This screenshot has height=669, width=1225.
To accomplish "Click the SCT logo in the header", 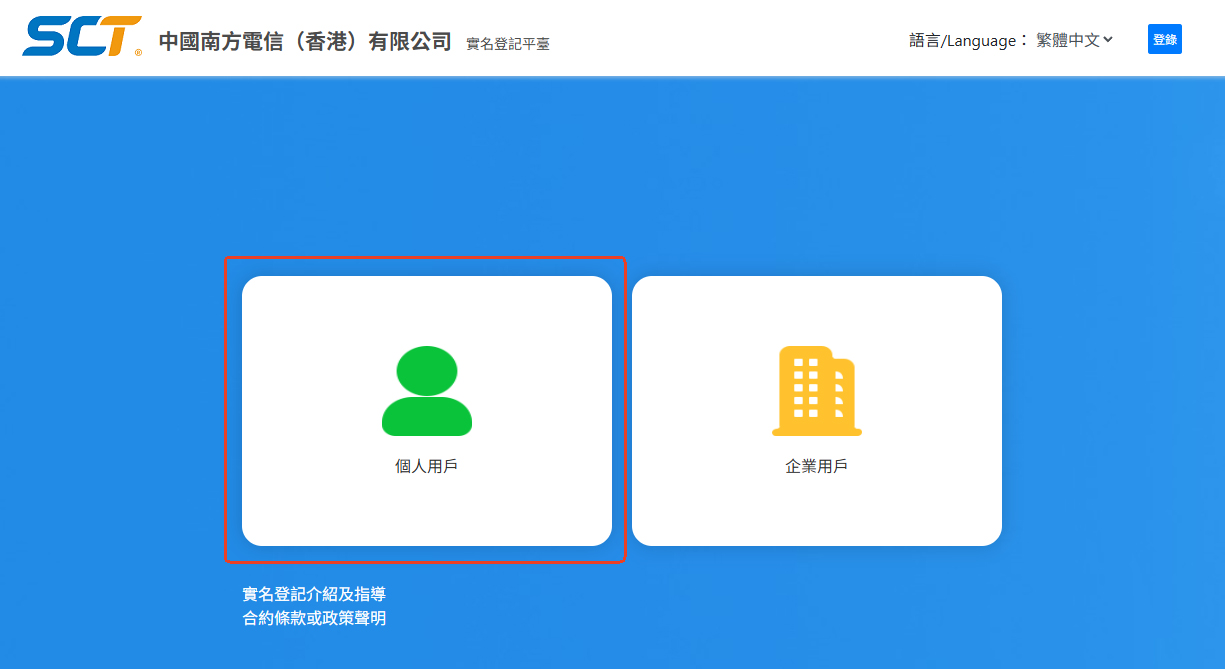I will click(x=79, y=36).
